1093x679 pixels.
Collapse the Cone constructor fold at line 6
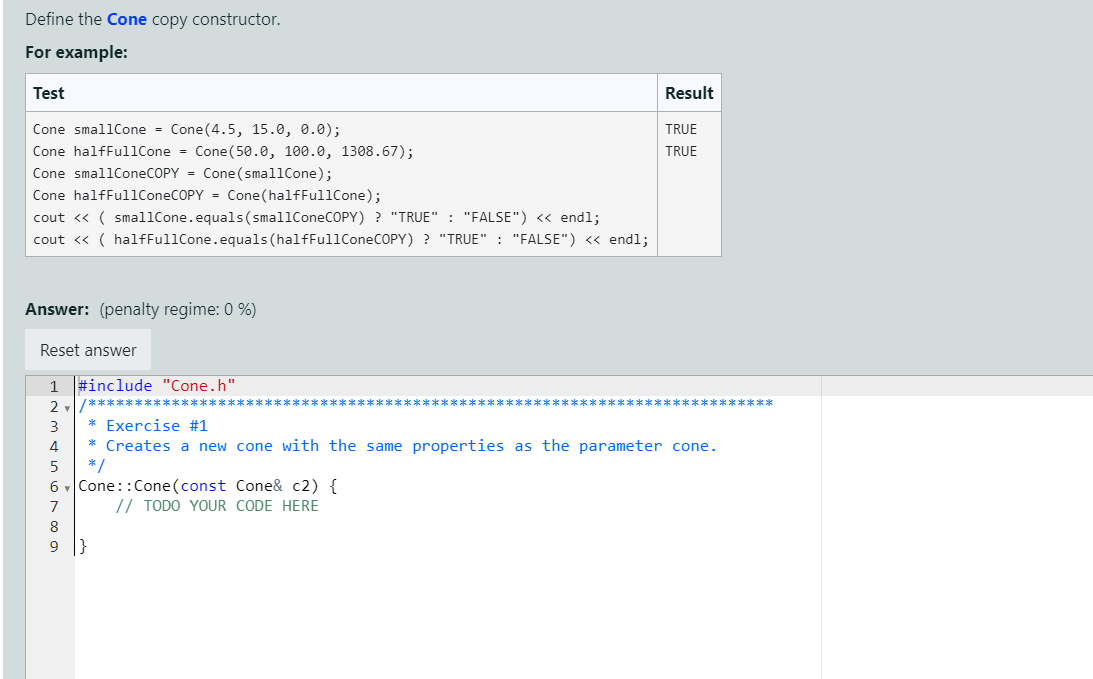(x=66, y=486)
